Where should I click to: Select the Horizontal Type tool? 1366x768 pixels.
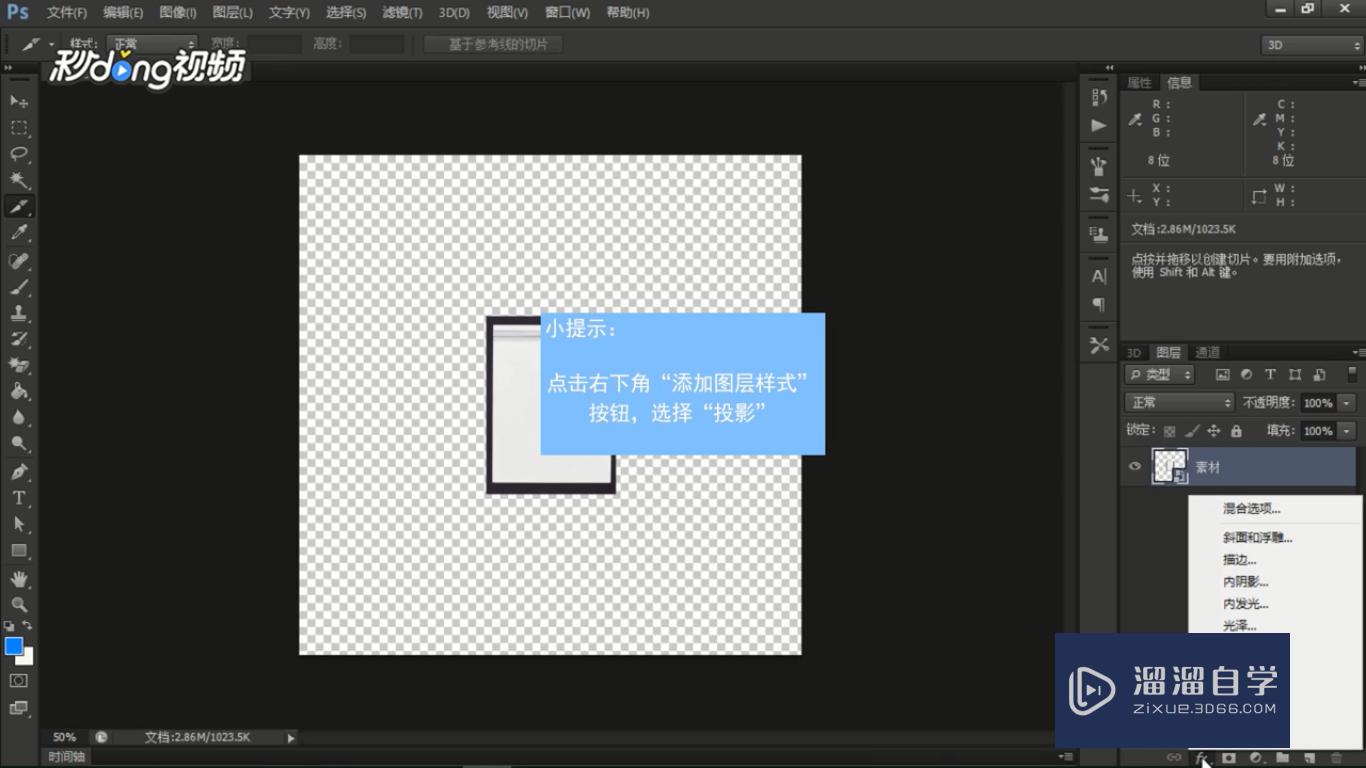click(x=19, y=497)
